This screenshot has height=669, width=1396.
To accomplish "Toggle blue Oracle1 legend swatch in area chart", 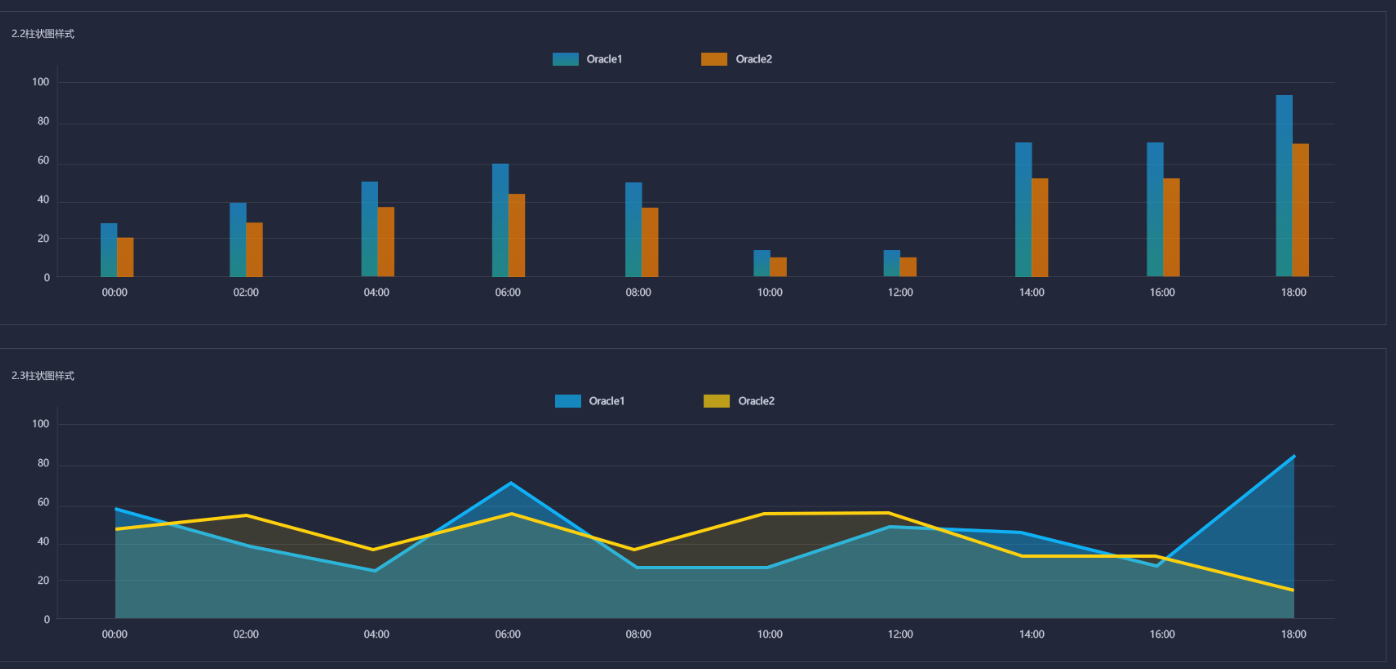I will (568, 401).
